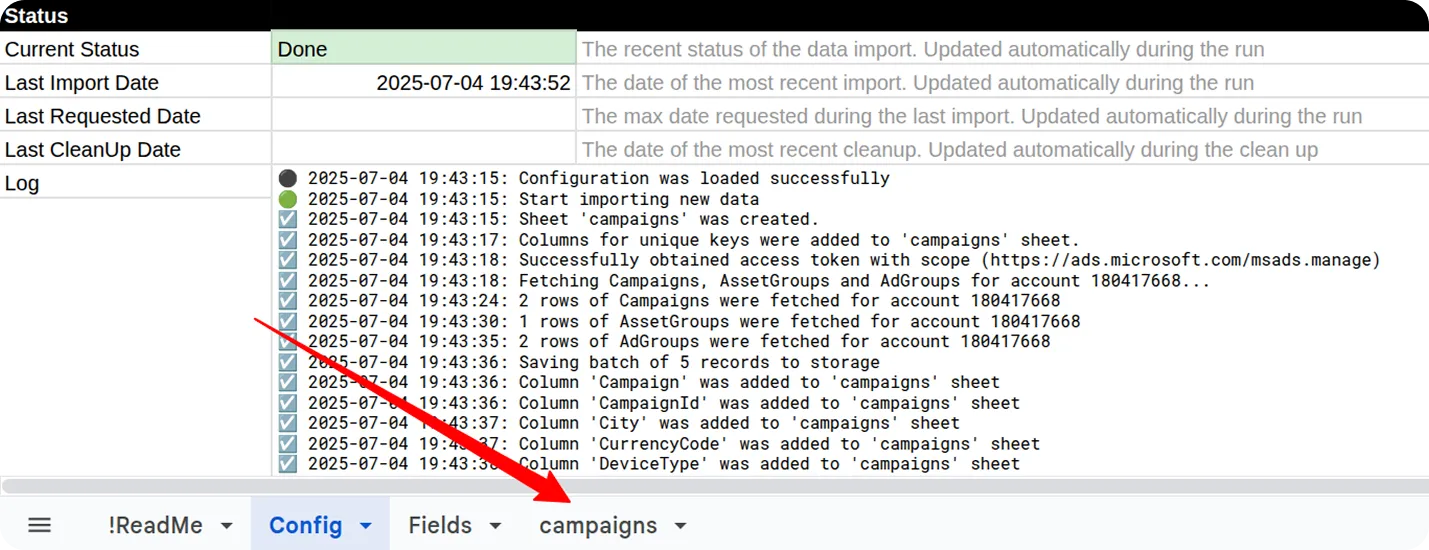
Task: Select the Current Status label cell
Action: (135, 49)
